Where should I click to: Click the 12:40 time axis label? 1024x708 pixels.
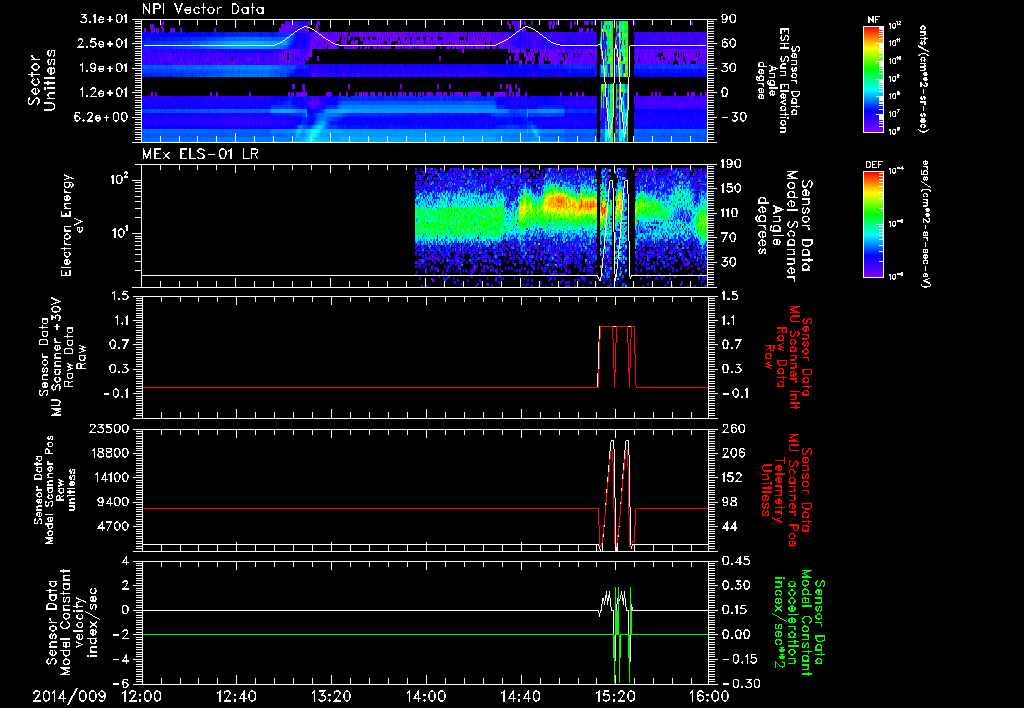pyautogui.click(x=236, y=696)
